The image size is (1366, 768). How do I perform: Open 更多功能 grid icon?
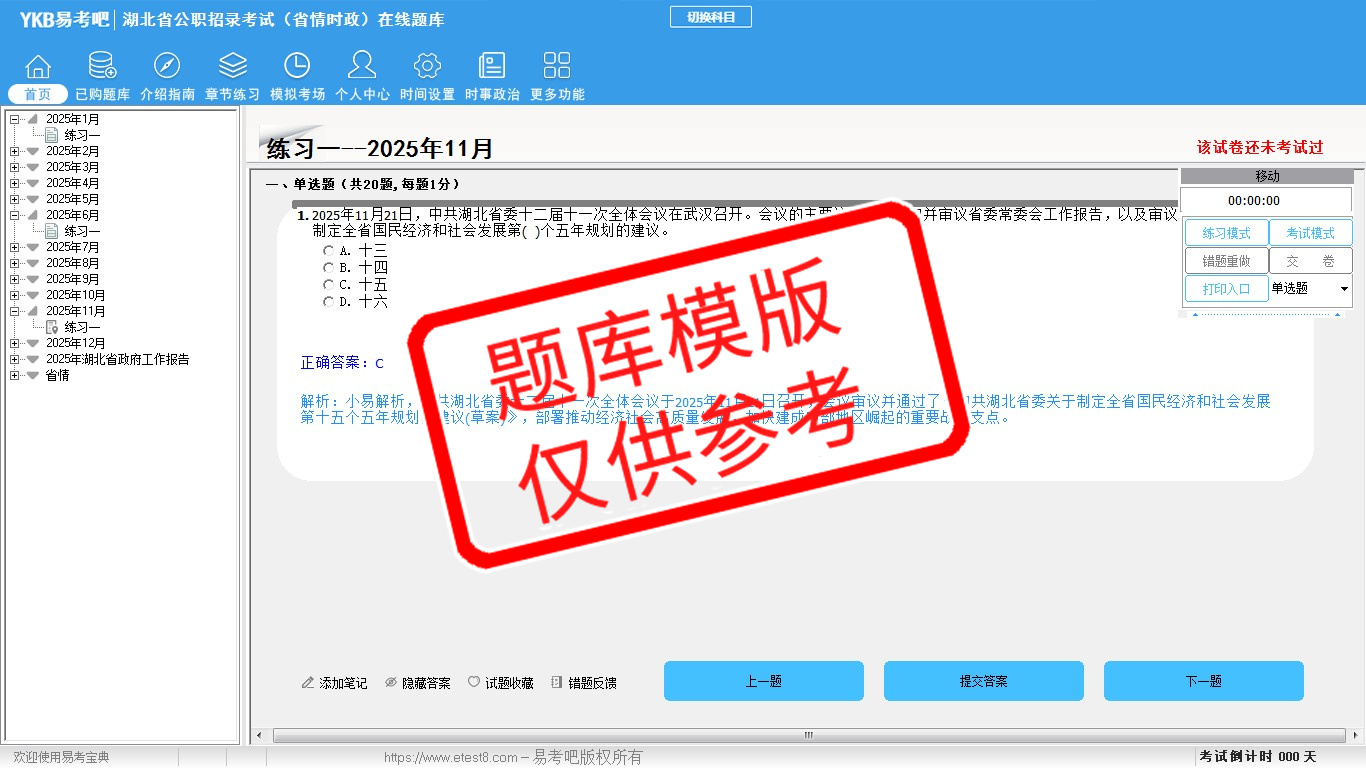(557, 66)
